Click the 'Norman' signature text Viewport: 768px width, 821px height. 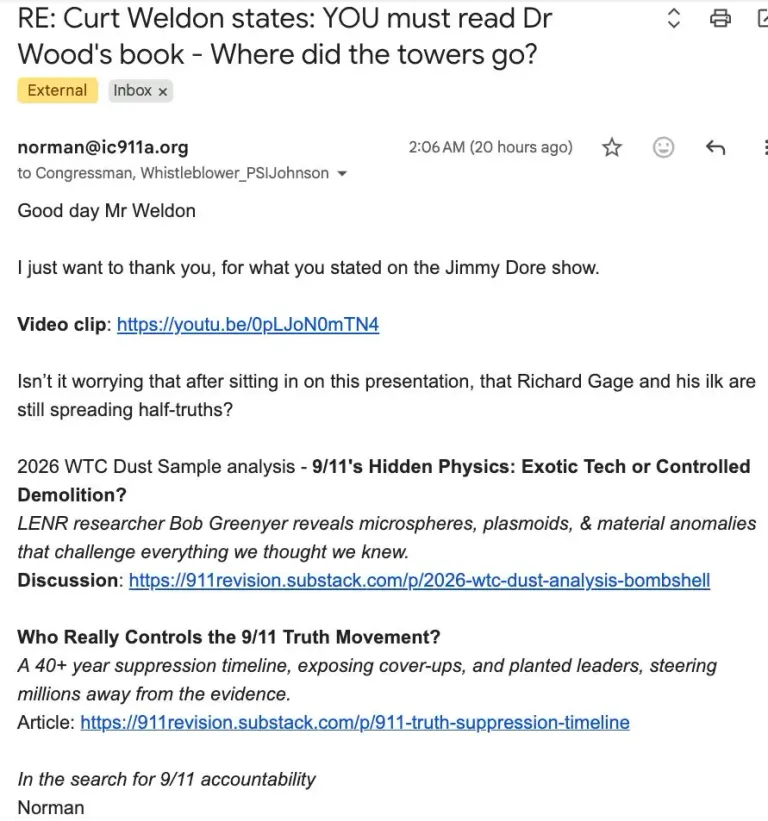pos(51,807)
